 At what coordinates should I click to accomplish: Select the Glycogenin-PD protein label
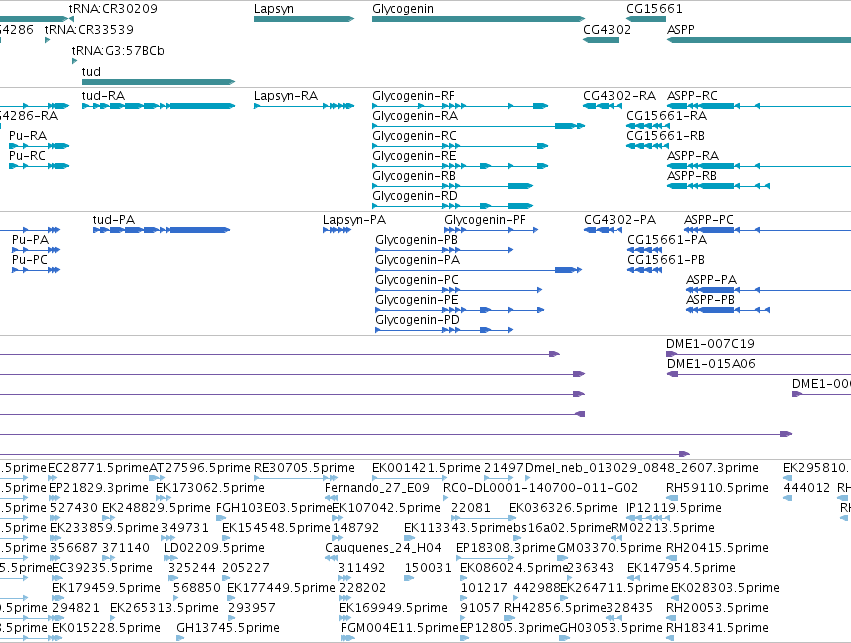pos(417,320)
